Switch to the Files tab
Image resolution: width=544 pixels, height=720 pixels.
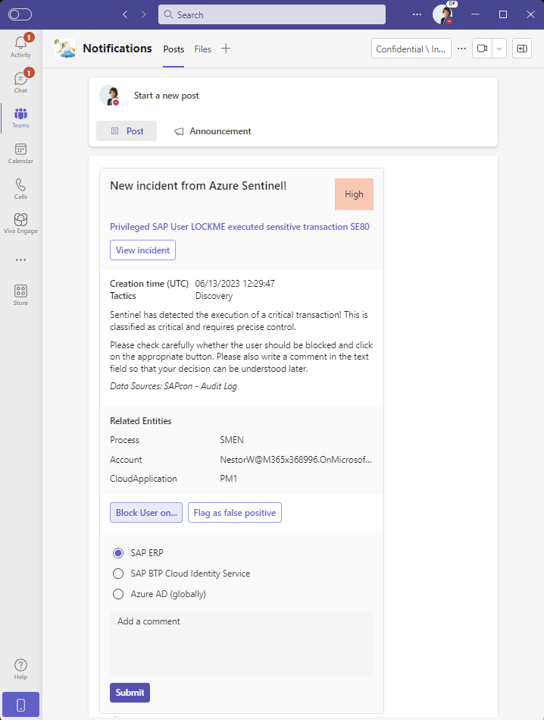click(x=202, y=49)
